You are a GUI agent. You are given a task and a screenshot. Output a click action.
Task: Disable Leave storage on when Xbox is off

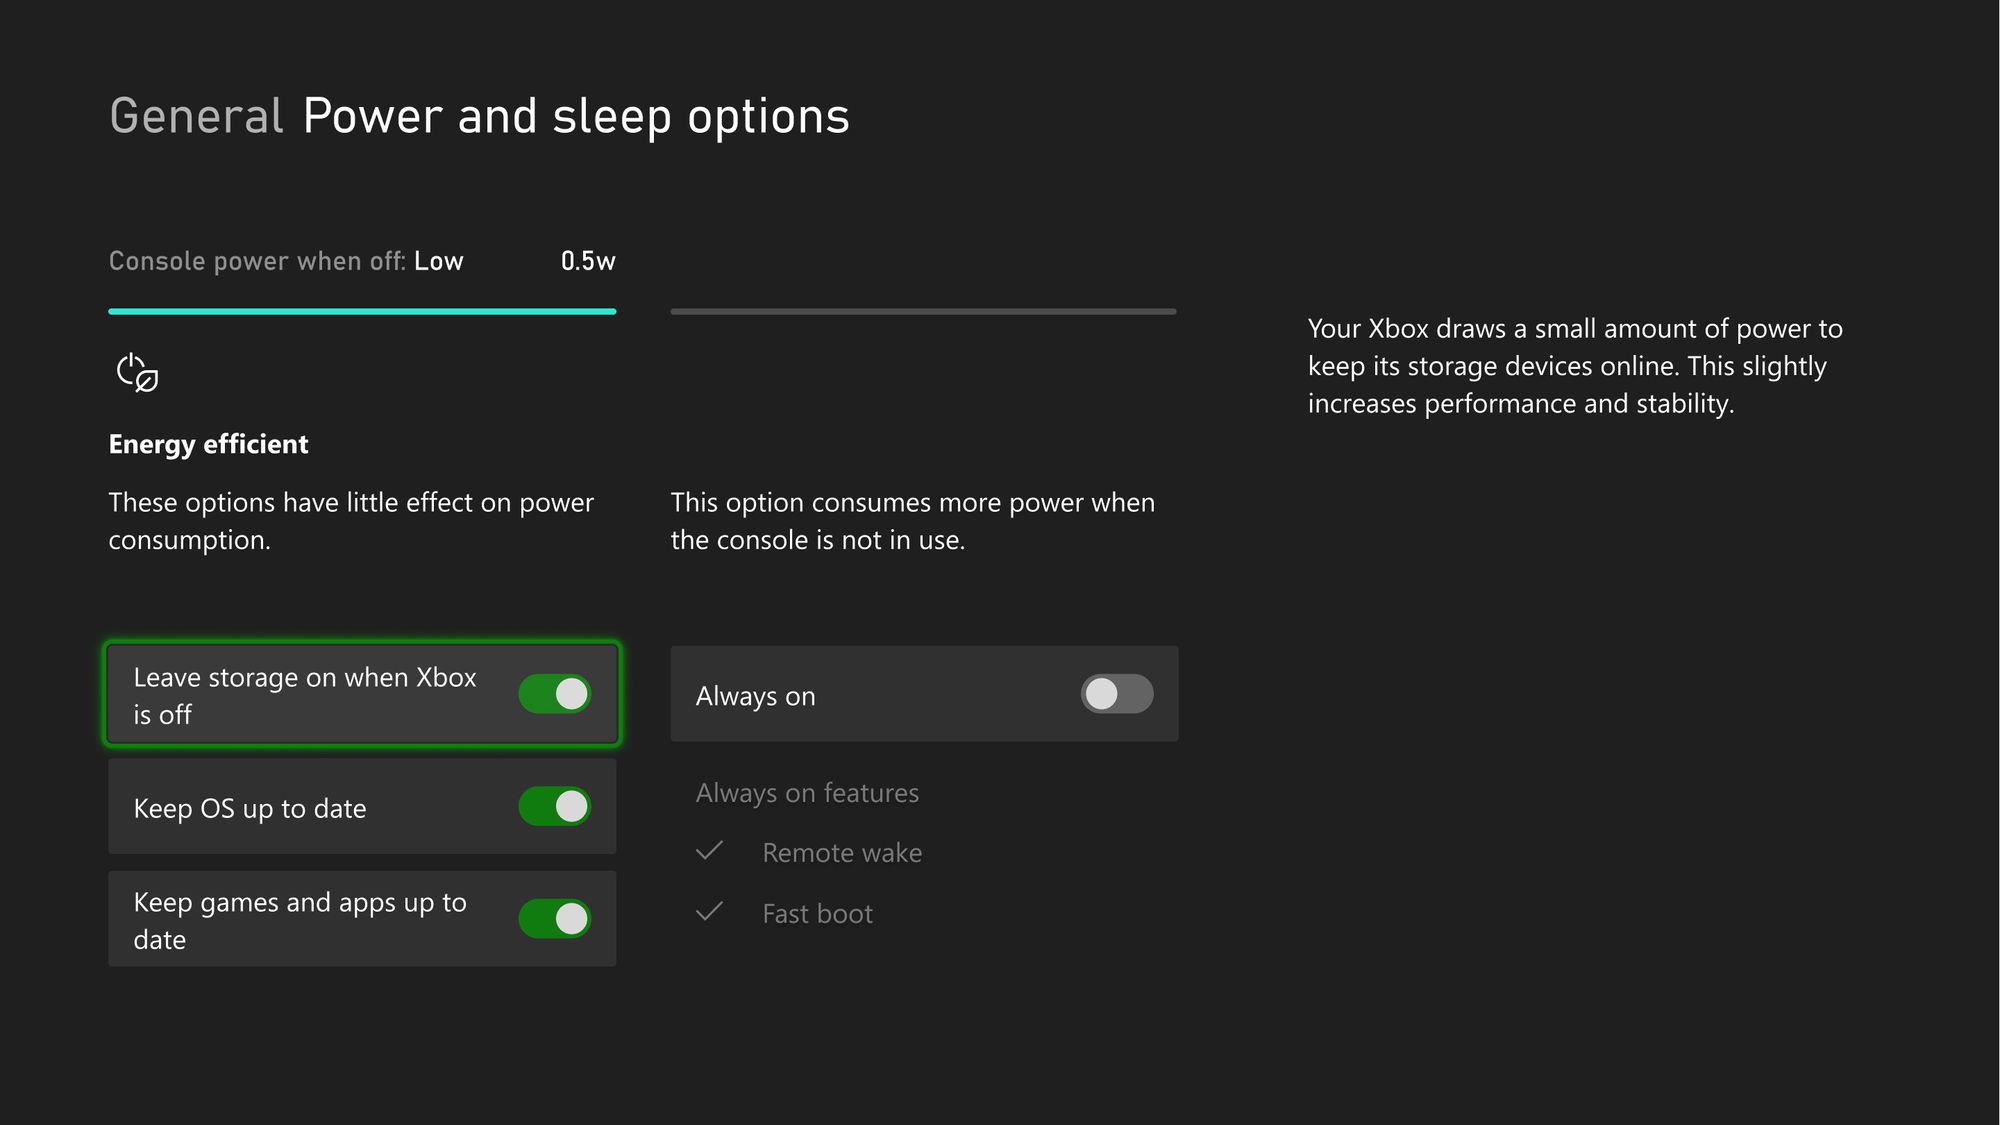click(554, 694)
